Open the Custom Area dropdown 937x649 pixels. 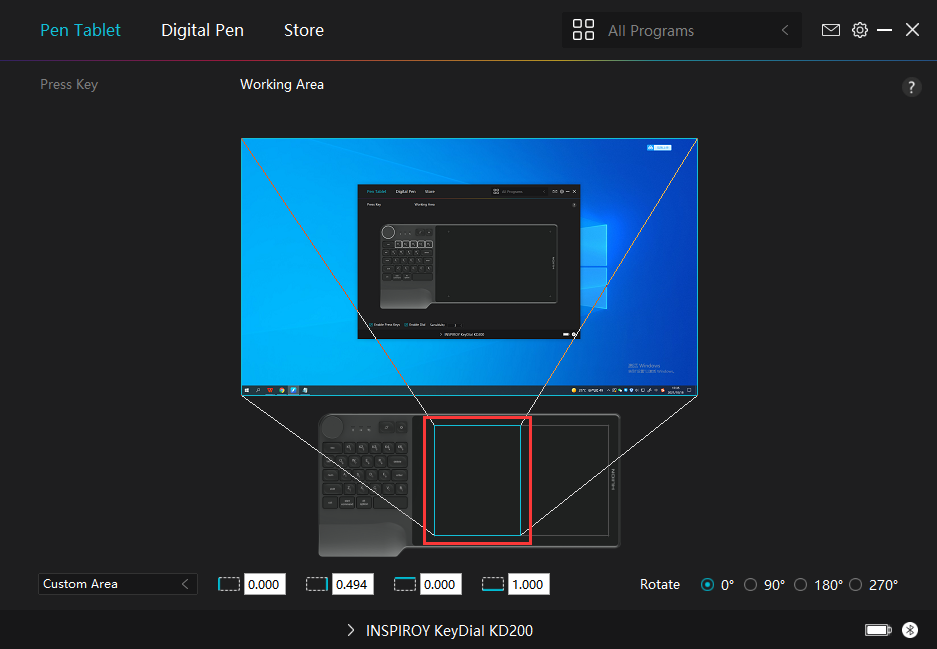tap(118, 584)
